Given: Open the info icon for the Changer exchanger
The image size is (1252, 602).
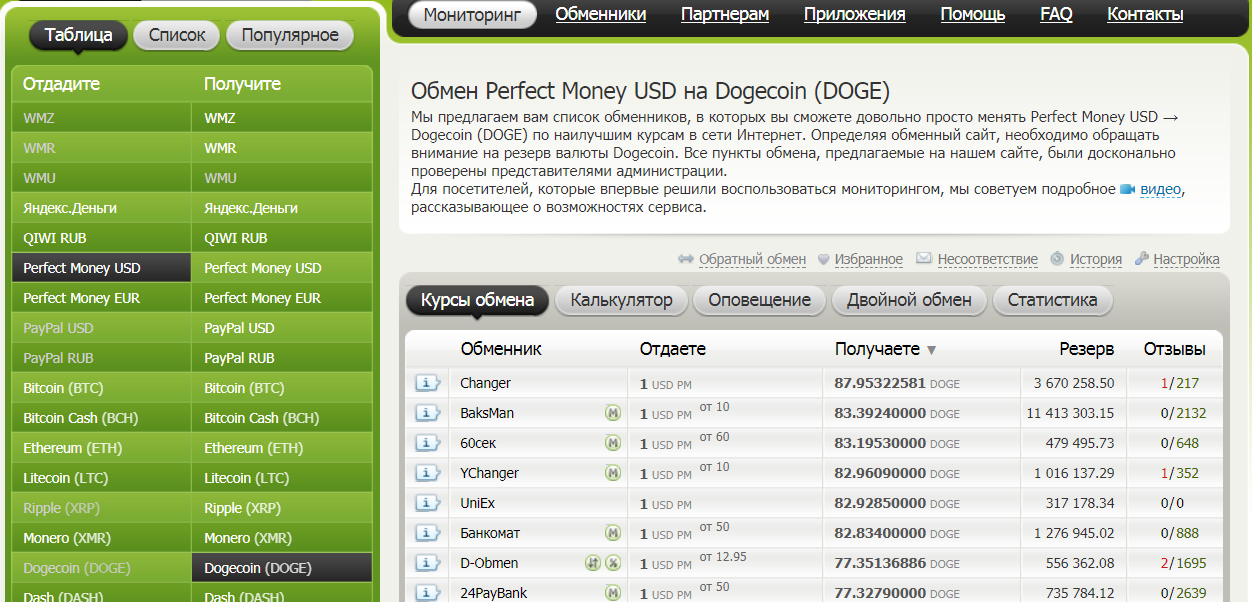Looking at the screenshot, I should pyautogui.click(x=427, y=383).
